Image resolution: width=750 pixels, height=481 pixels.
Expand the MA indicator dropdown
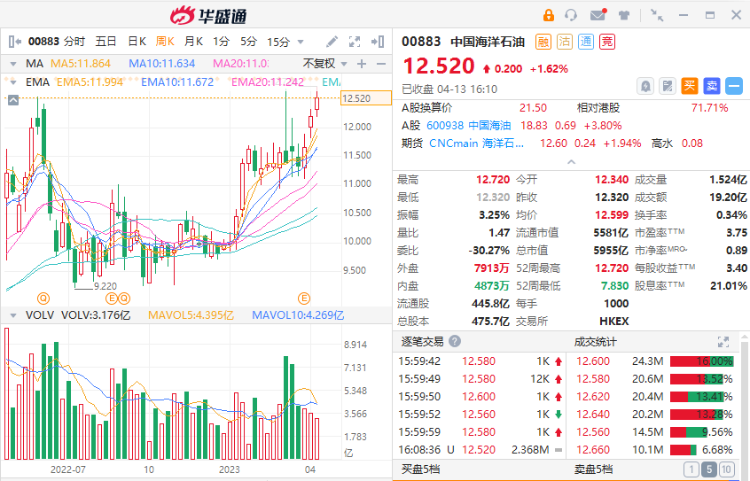coord(13,64)
